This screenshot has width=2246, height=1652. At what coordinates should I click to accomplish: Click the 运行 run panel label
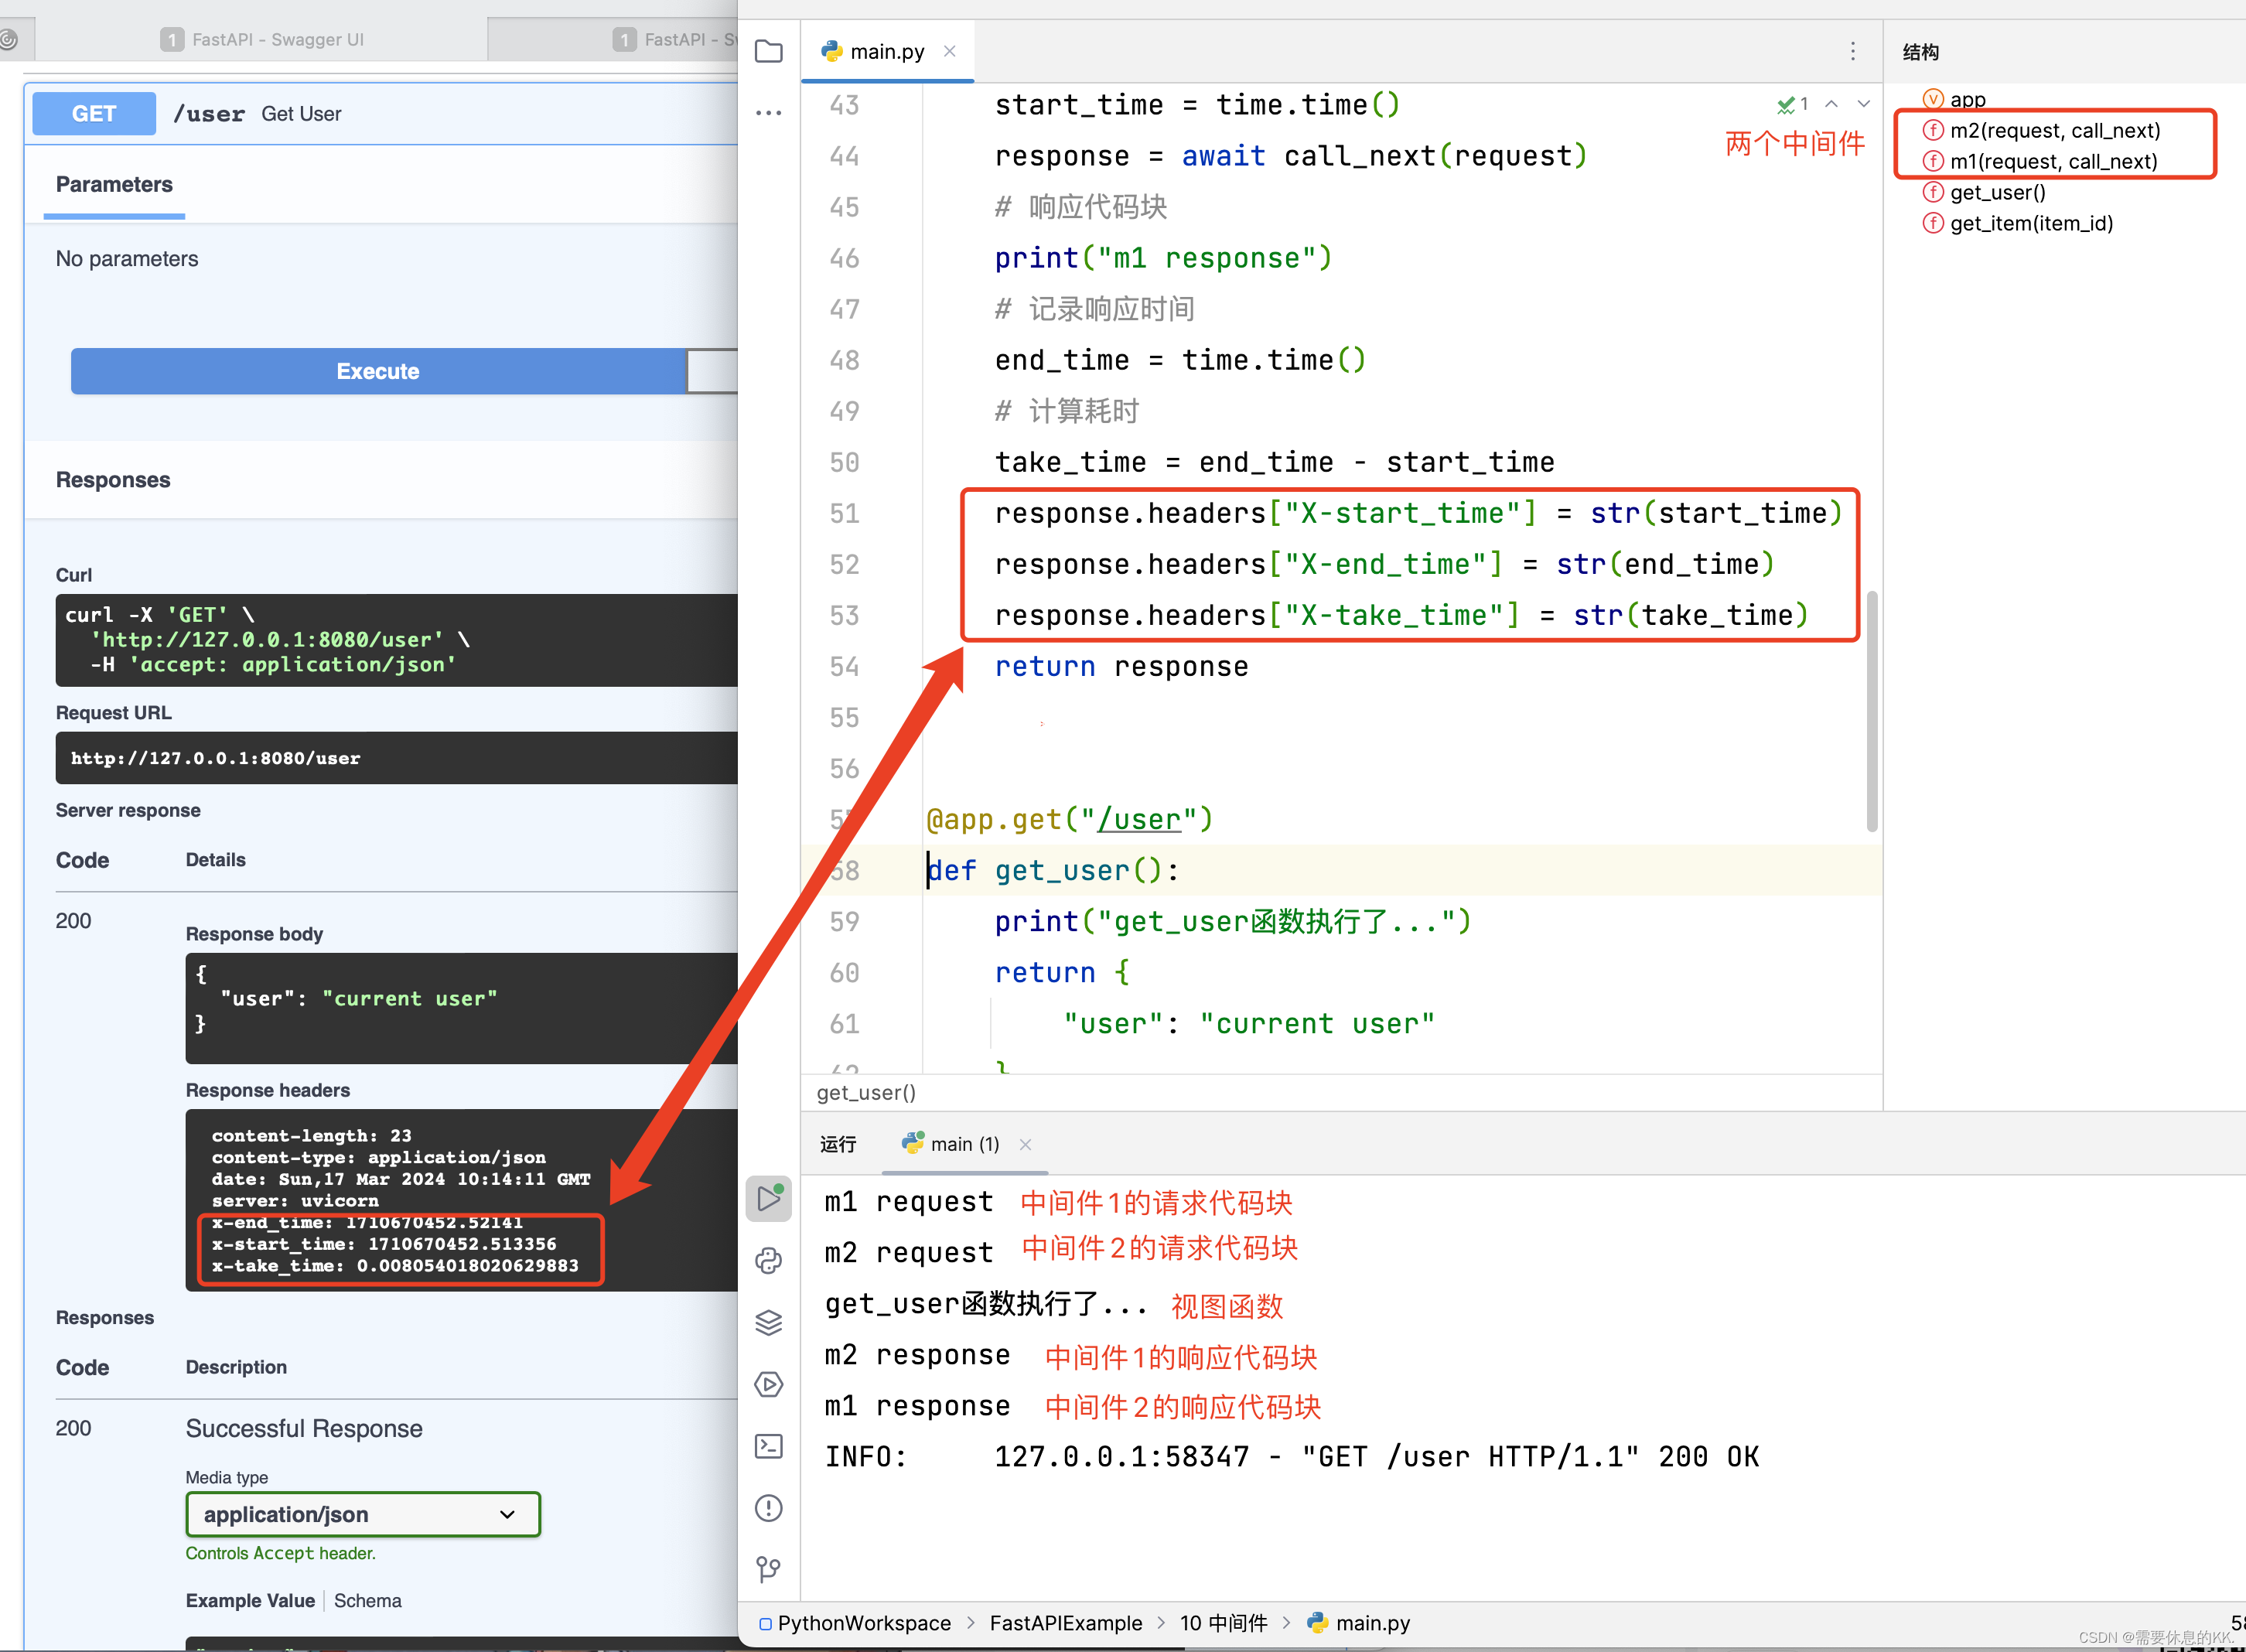(838, 1144)
